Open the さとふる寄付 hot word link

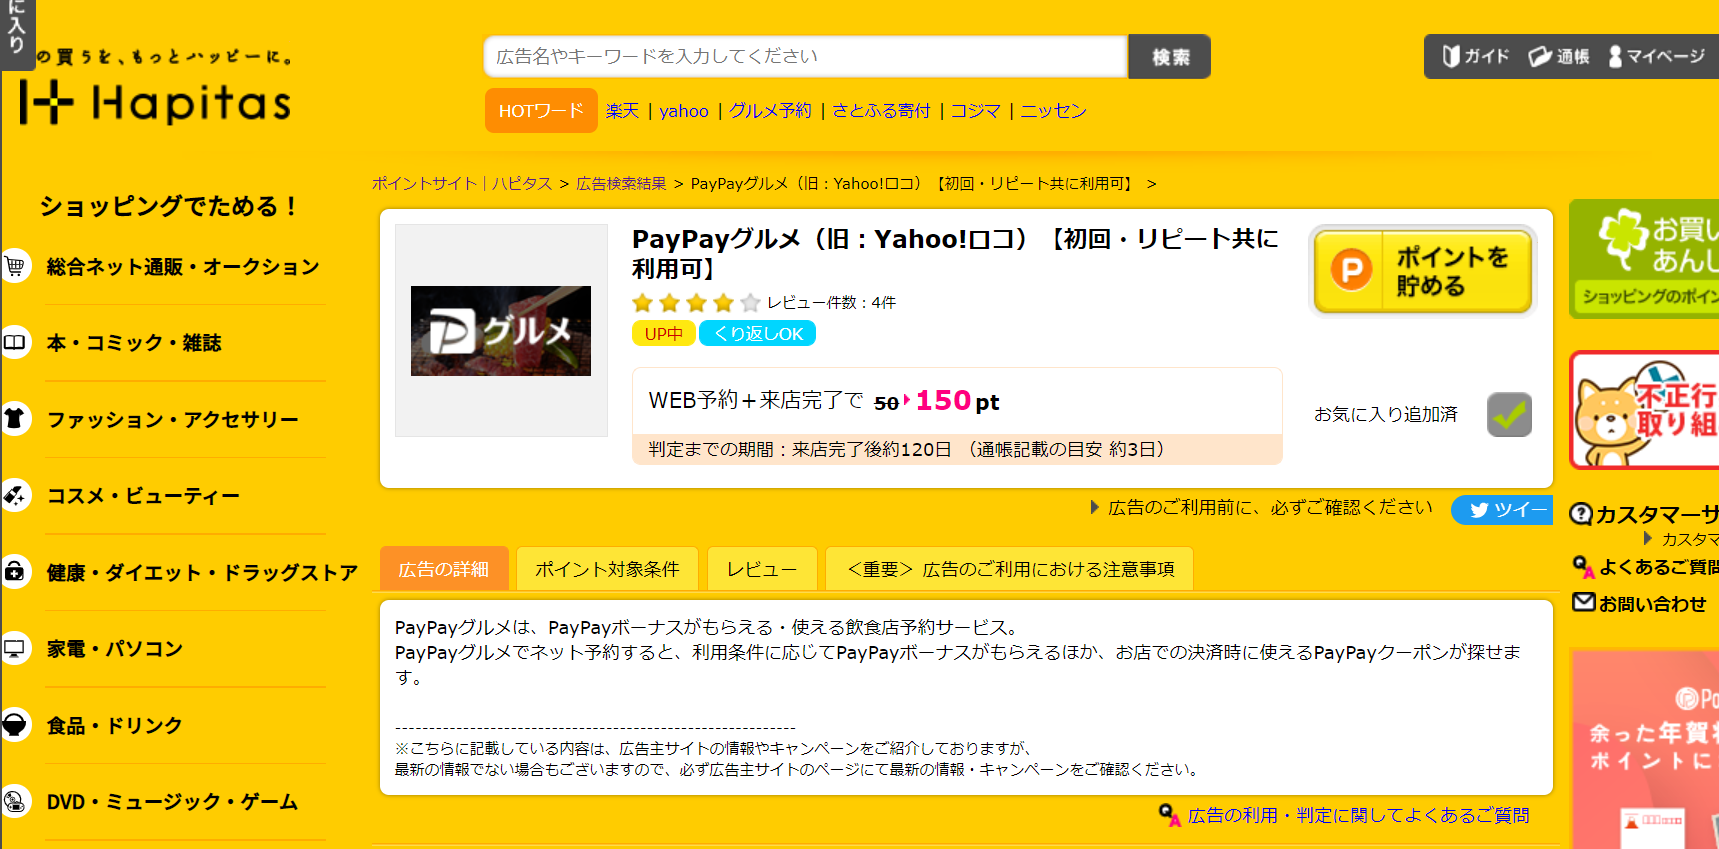[881, 111]
